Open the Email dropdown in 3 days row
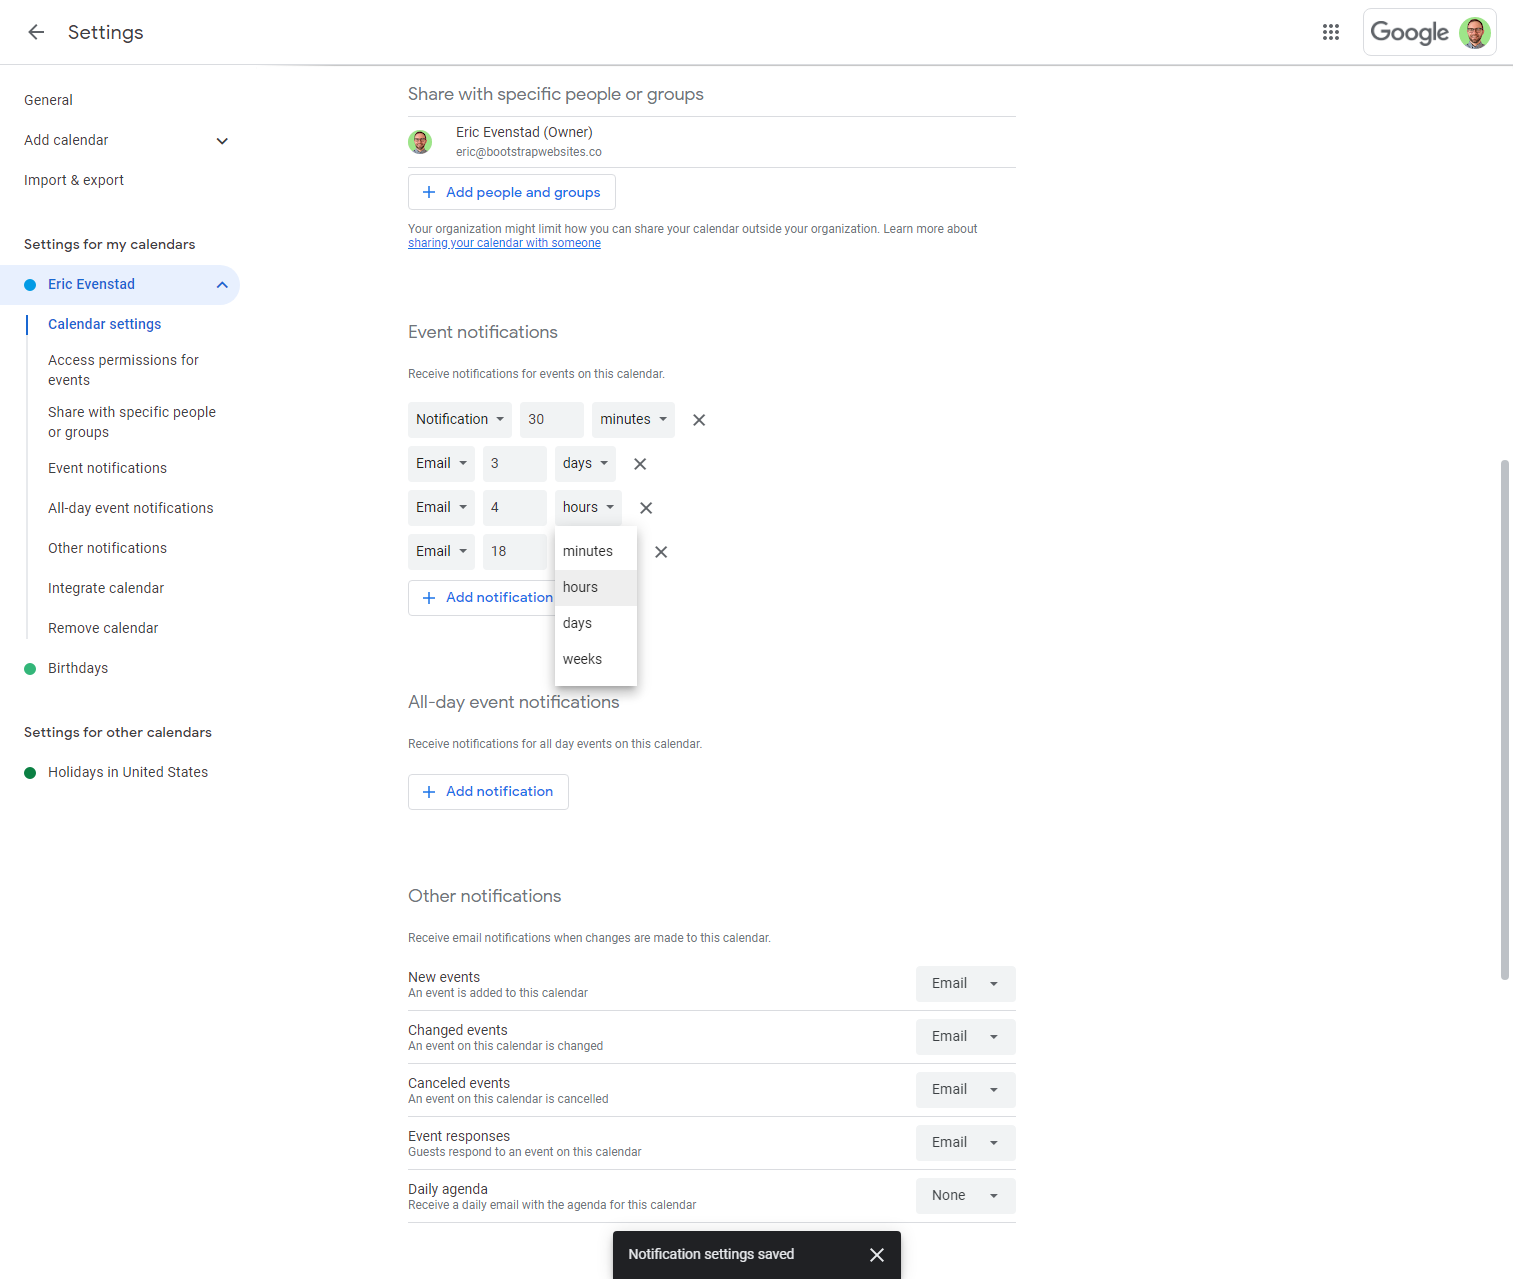This screenshot has height=1279, width=1513. tap(441, 464)
